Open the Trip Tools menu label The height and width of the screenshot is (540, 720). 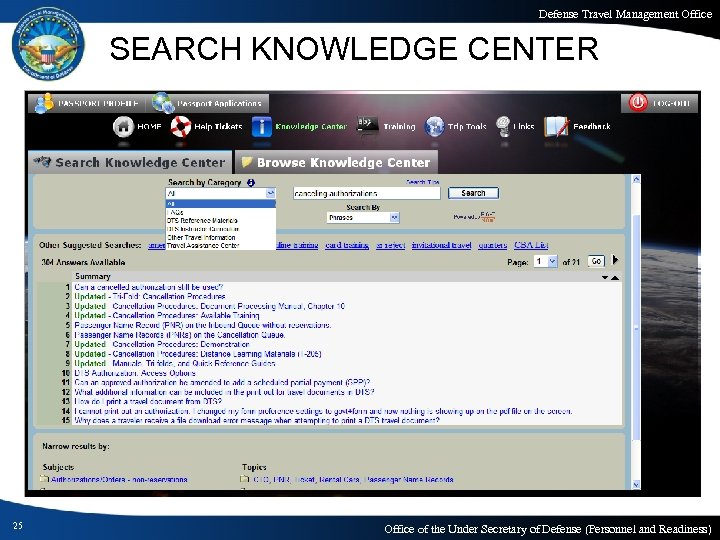coord(467,127)
